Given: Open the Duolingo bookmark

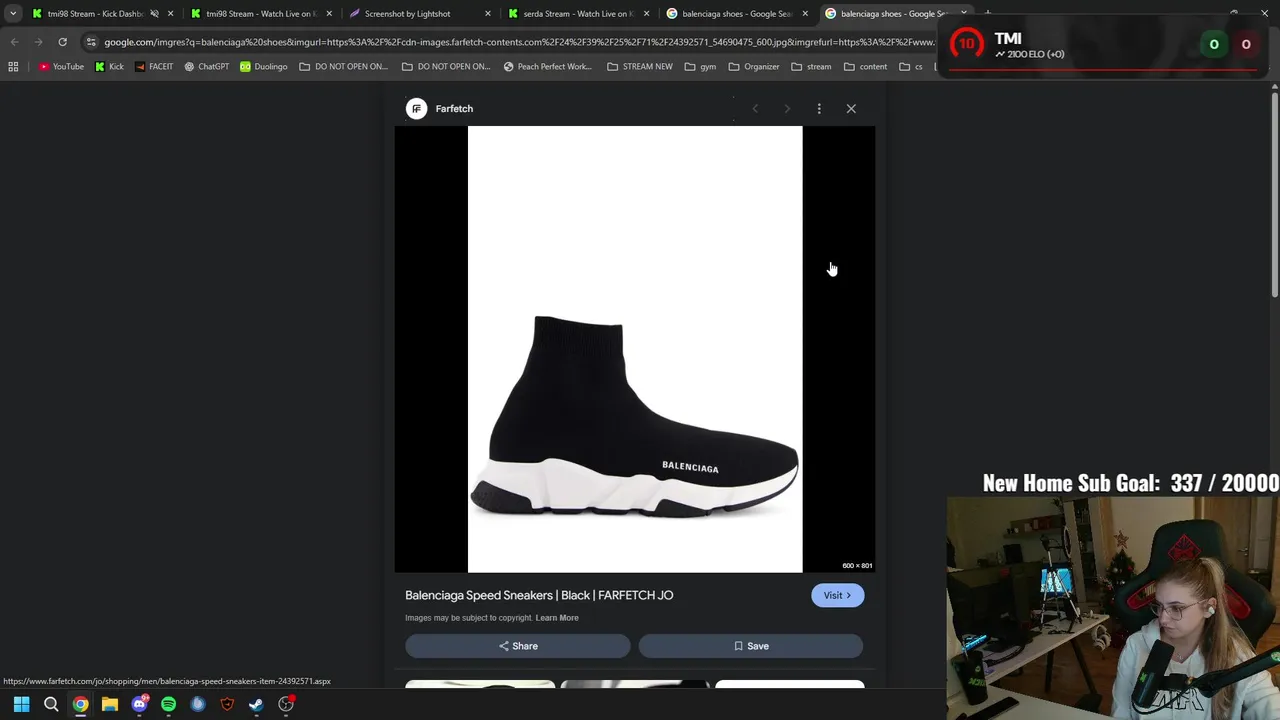Looking at the screenshot, I should click(x=263, y=67).
